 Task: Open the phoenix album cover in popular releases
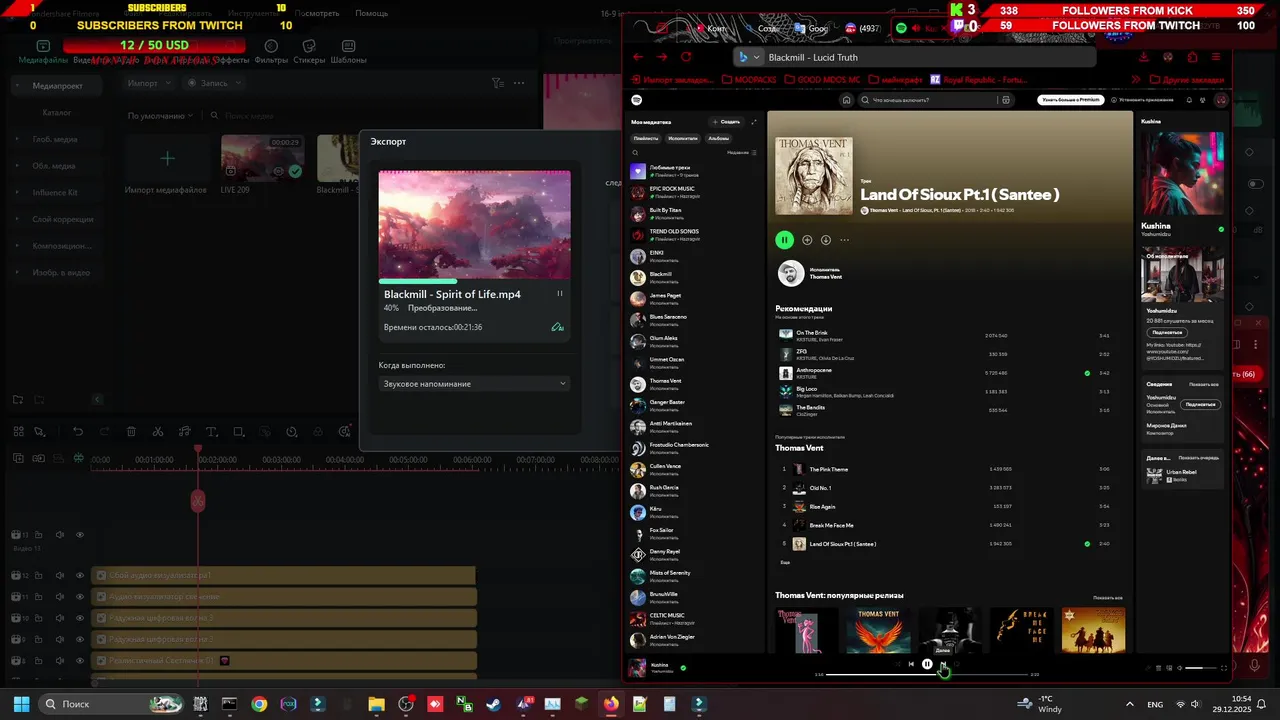pos(878,630)
